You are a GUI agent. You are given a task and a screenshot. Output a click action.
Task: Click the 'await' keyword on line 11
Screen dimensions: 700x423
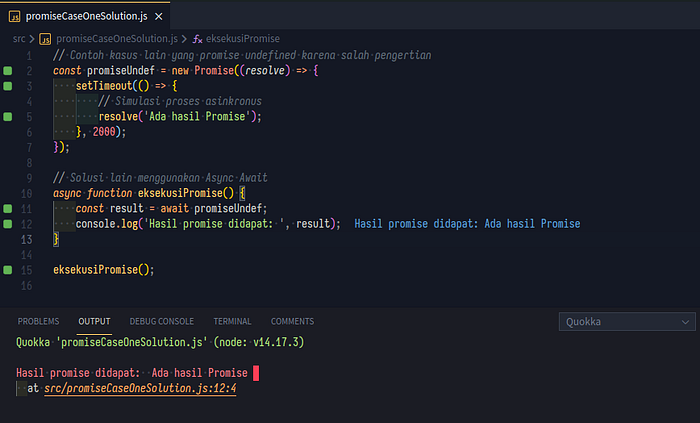pyautogui.click(x=175, y=208)
